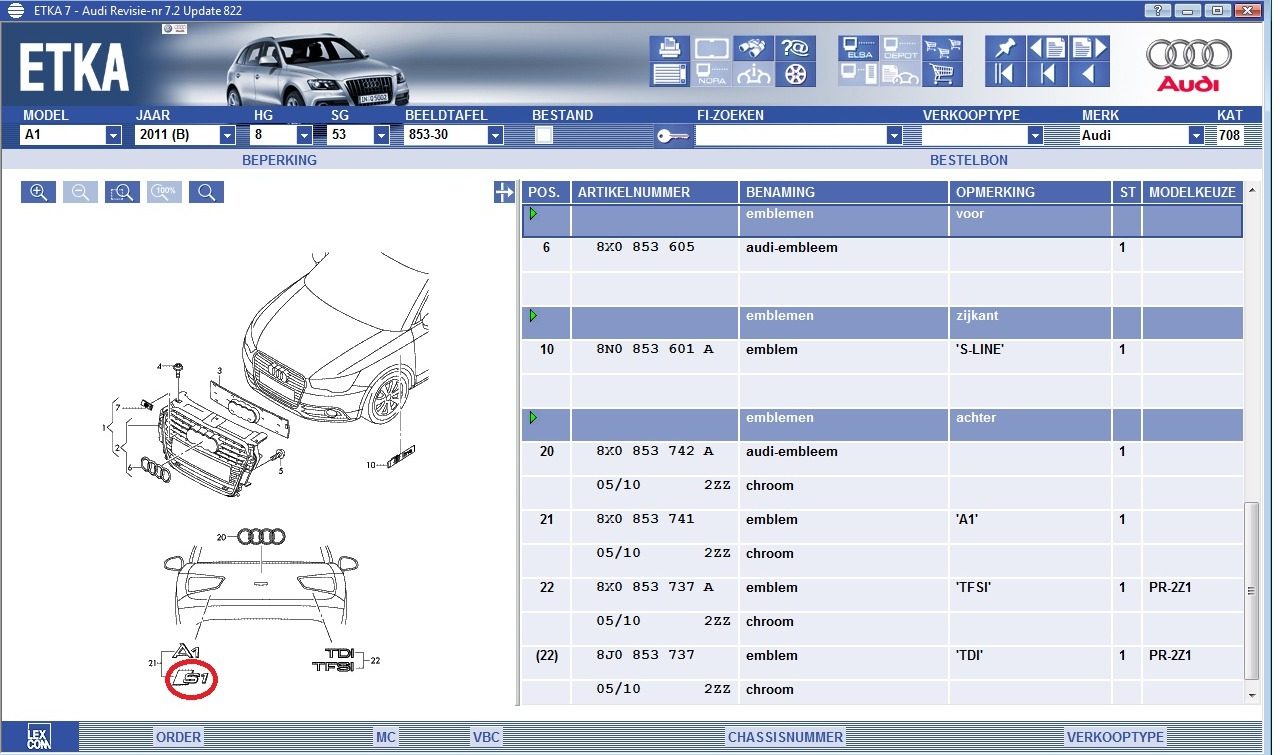Toggle the BESTAND checkbox
Viewport: 1280px width, 755px height.
544,135
